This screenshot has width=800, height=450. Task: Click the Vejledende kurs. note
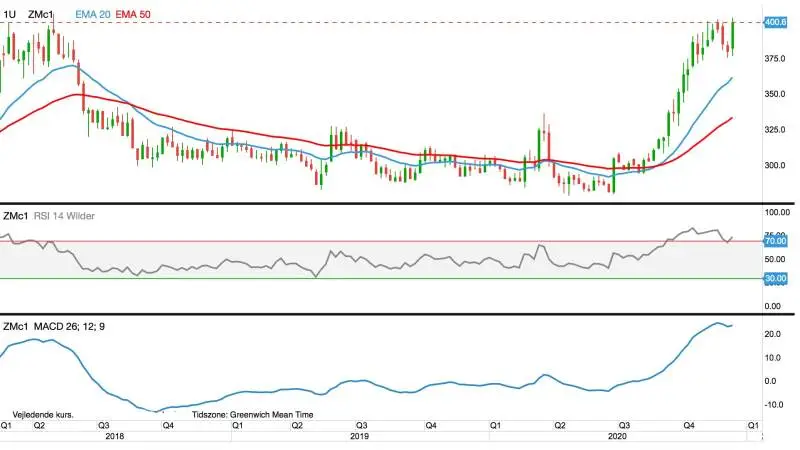43,415
